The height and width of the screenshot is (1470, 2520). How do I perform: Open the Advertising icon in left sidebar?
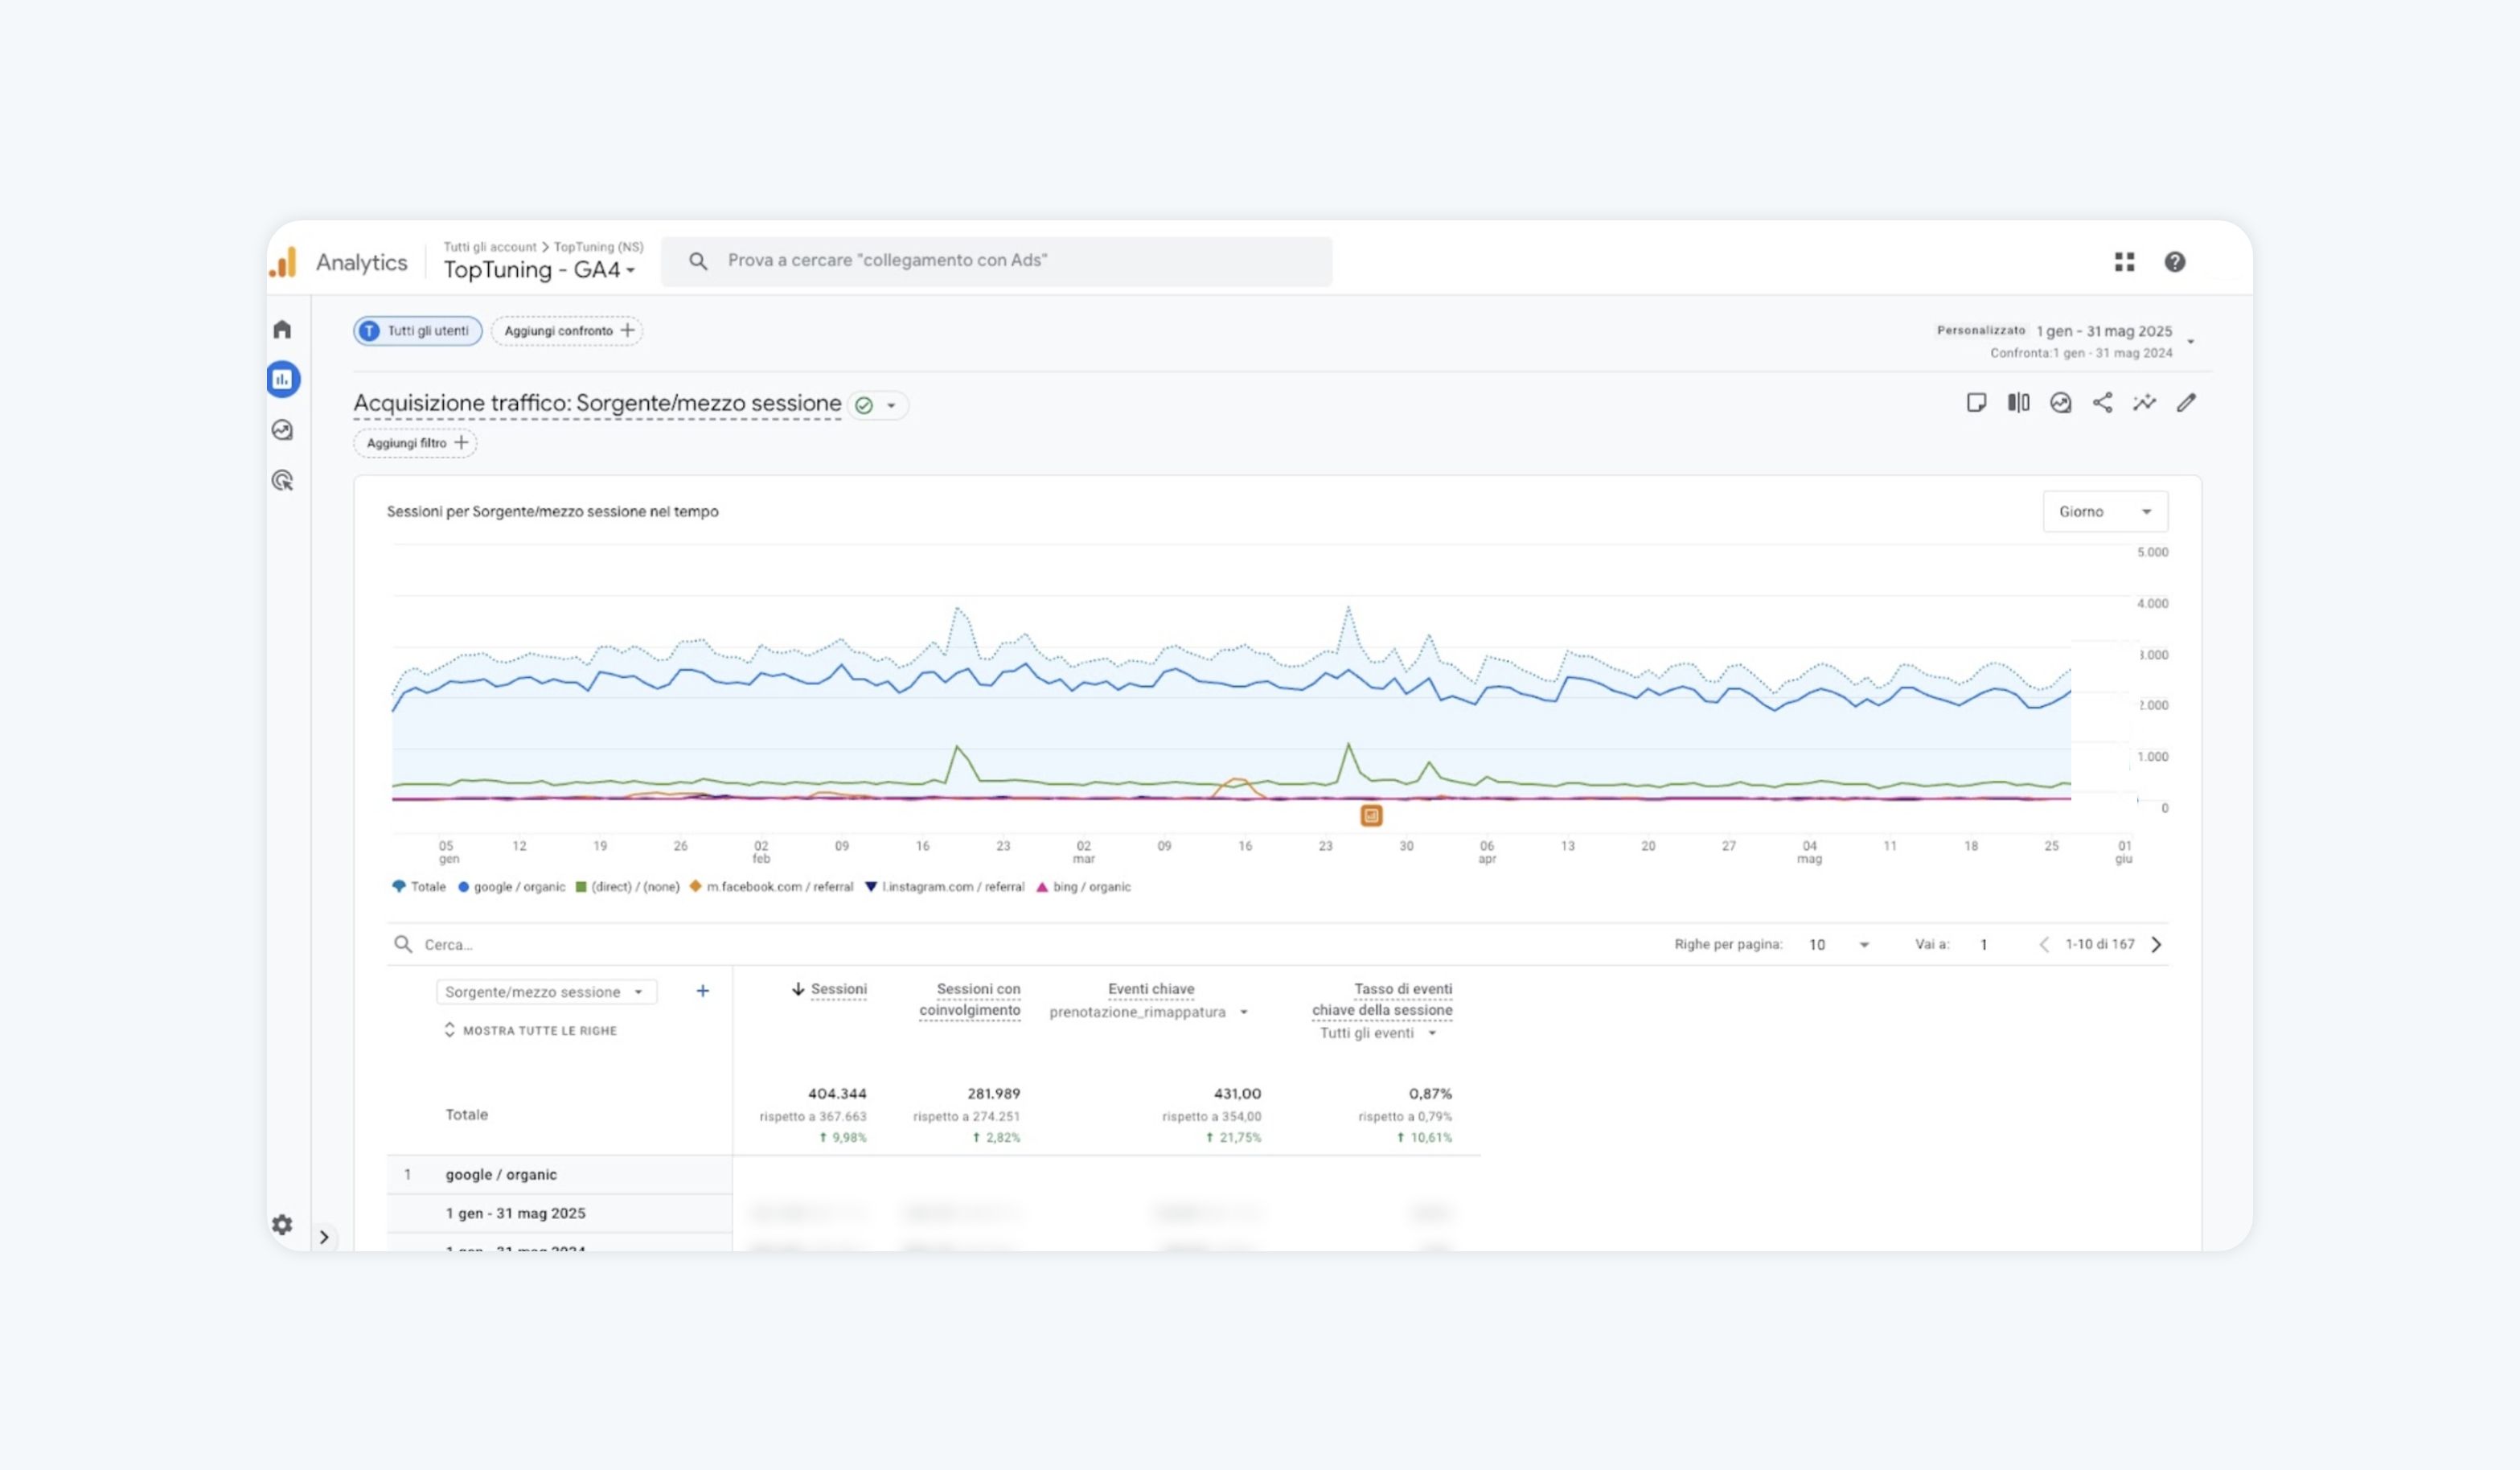[282, 481]
